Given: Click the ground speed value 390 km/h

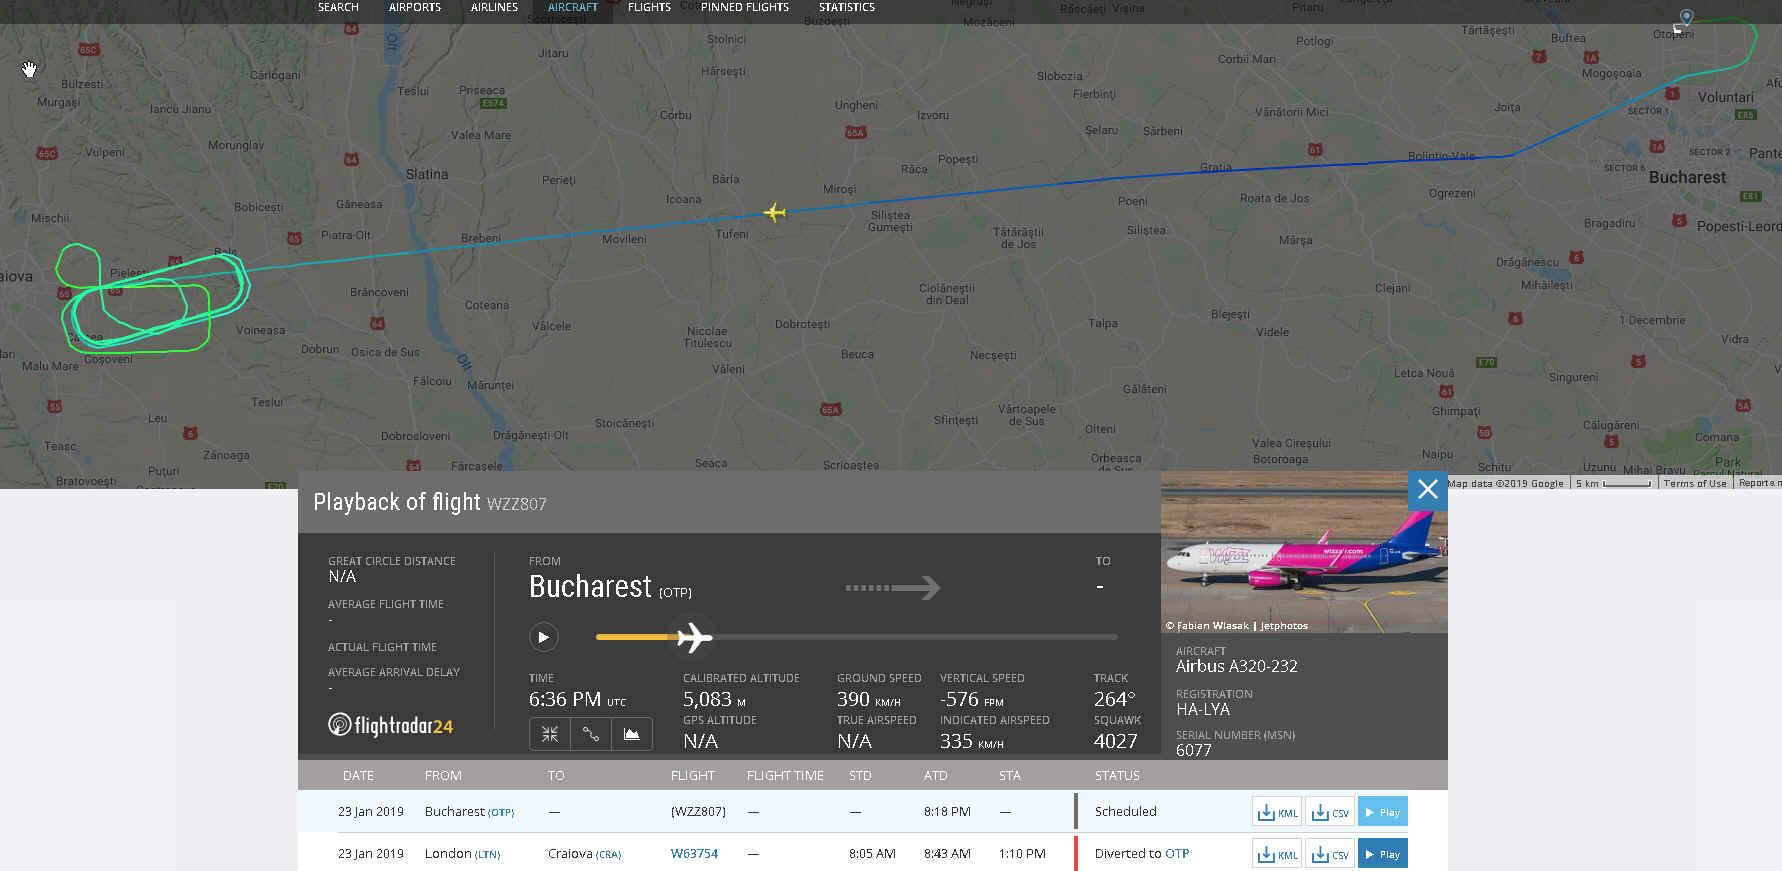Looking at the screenshot, I should pos(869,700).
